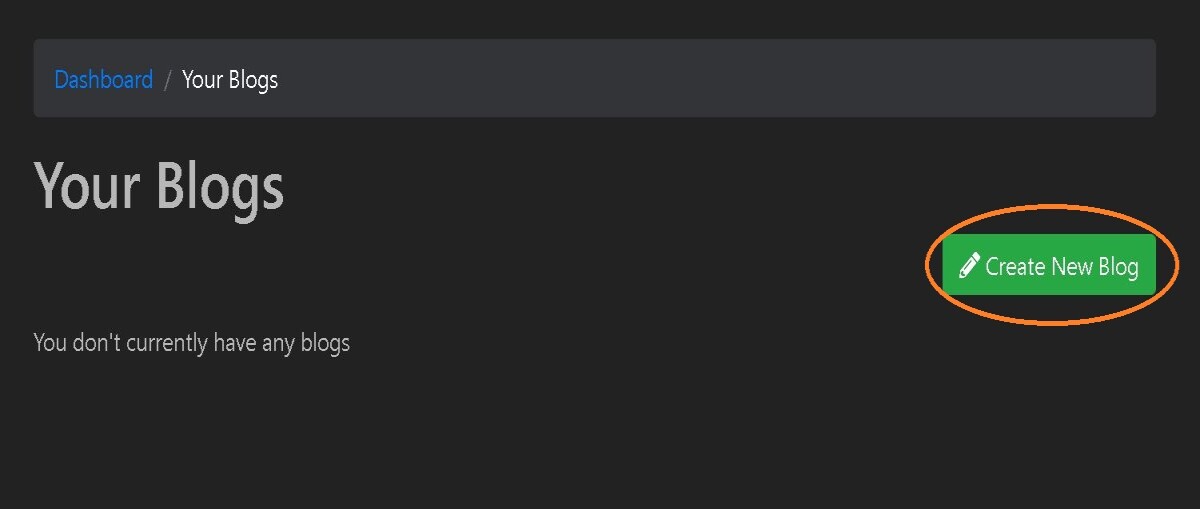Start a new blog via green button

pos(1049,265)
